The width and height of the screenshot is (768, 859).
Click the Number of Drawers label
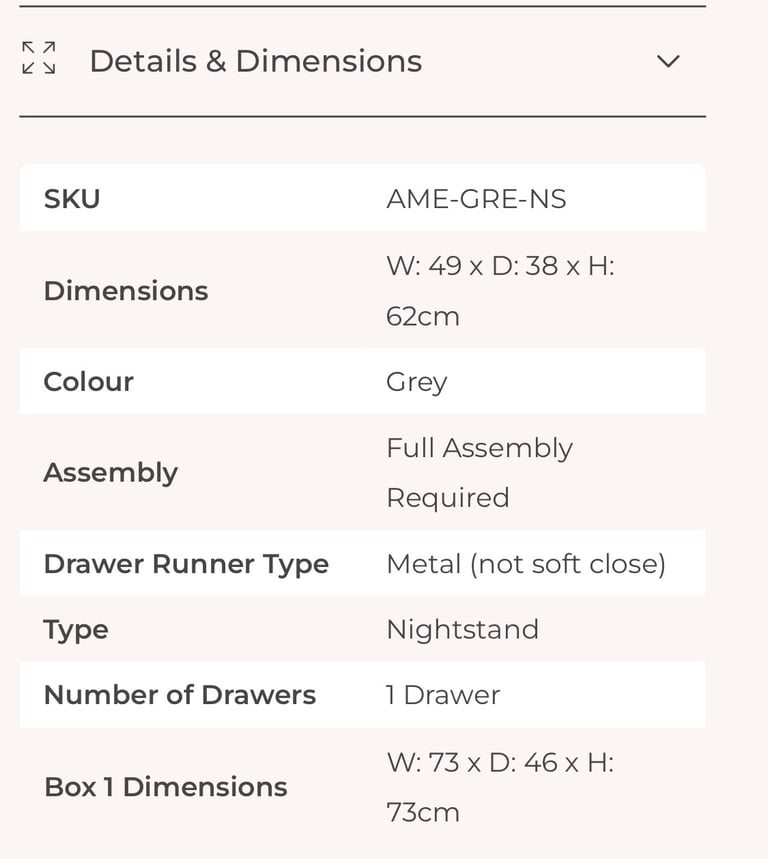coord(180,695)
